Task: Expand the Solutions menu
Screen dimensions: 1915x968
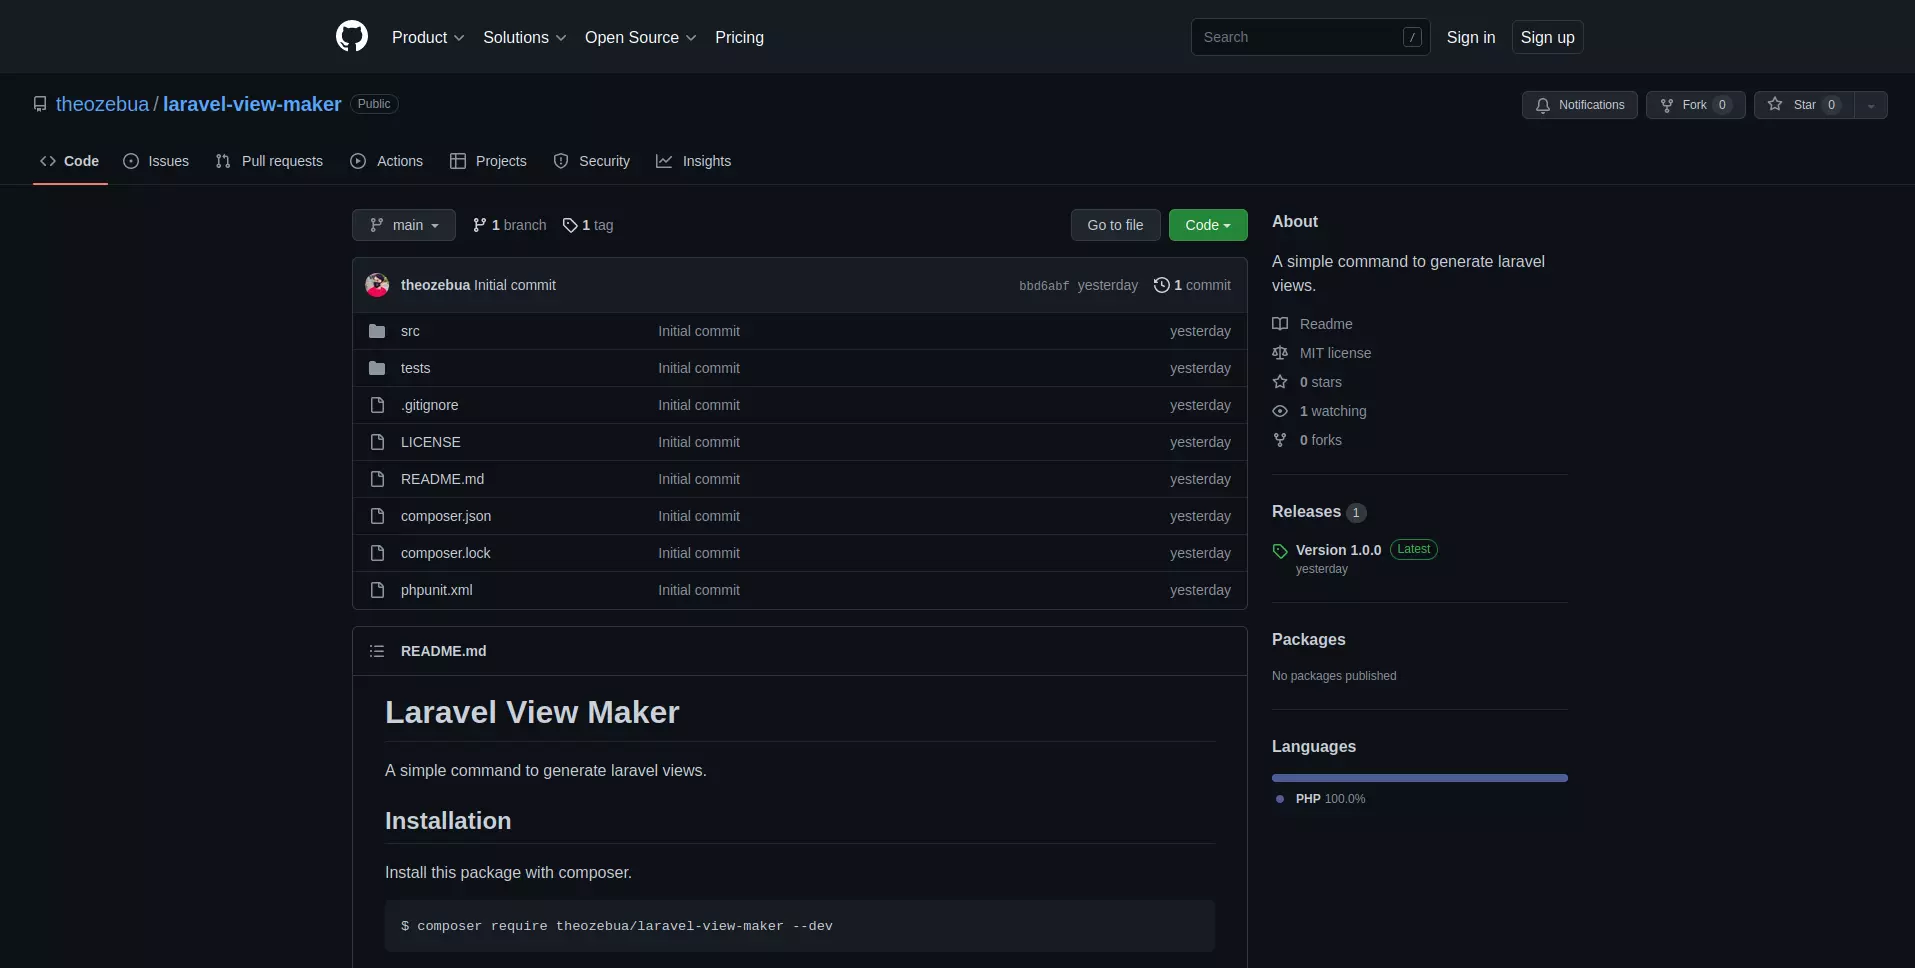Action: click(525, 37)
